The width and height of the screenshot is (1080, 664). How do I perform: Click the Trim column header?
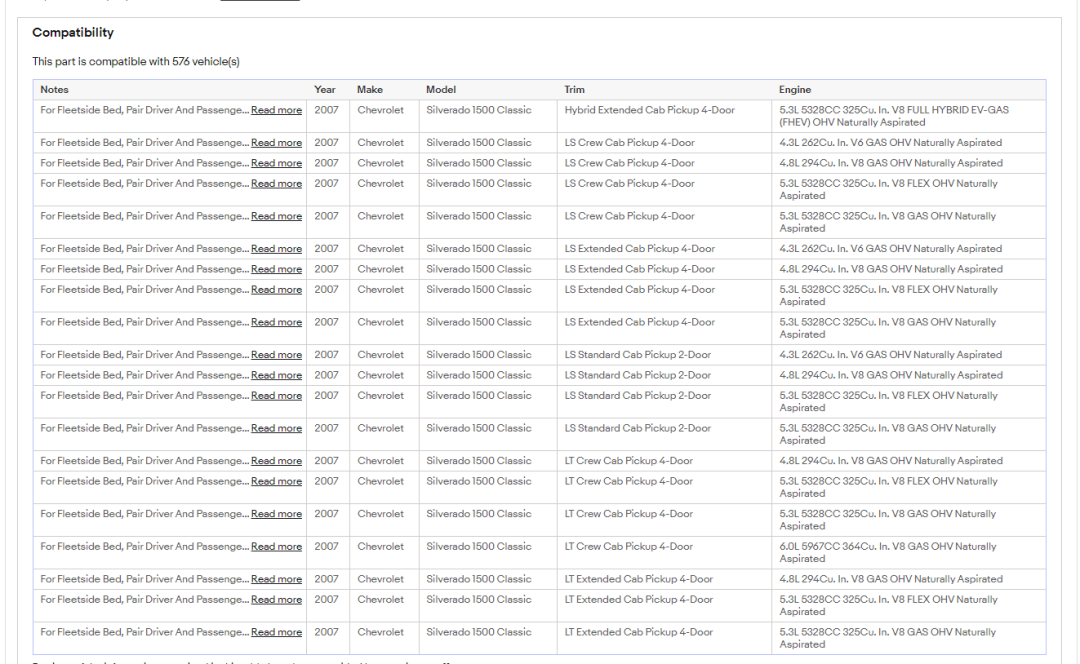click(574, 90)
